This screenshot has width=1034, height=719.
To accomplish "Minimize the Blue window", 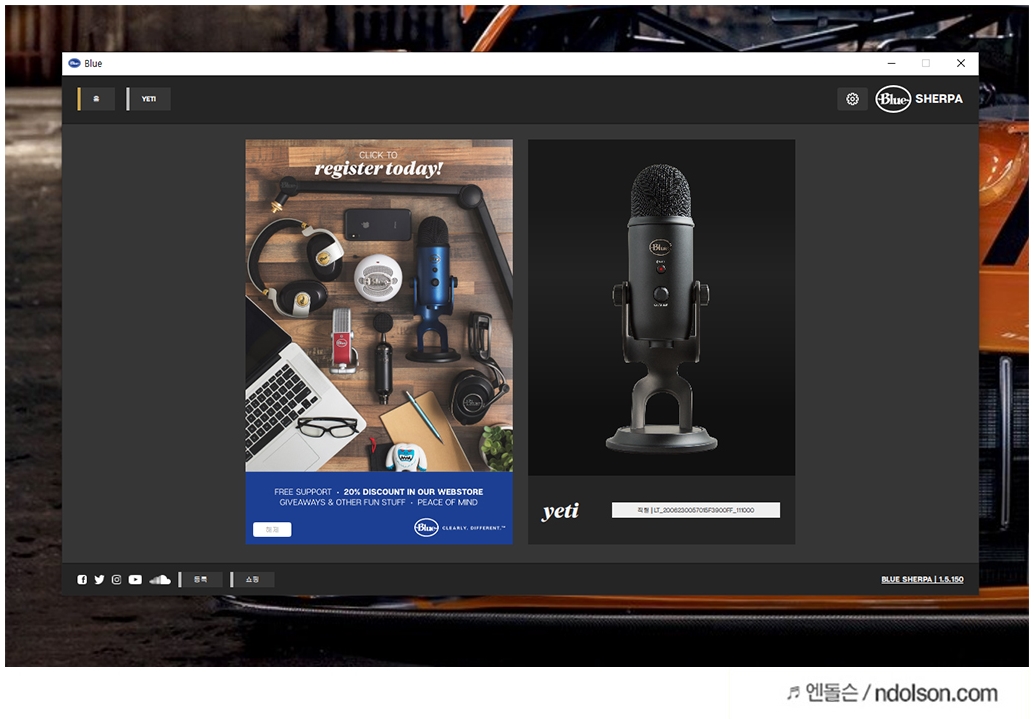I will (x=892, y=63).
